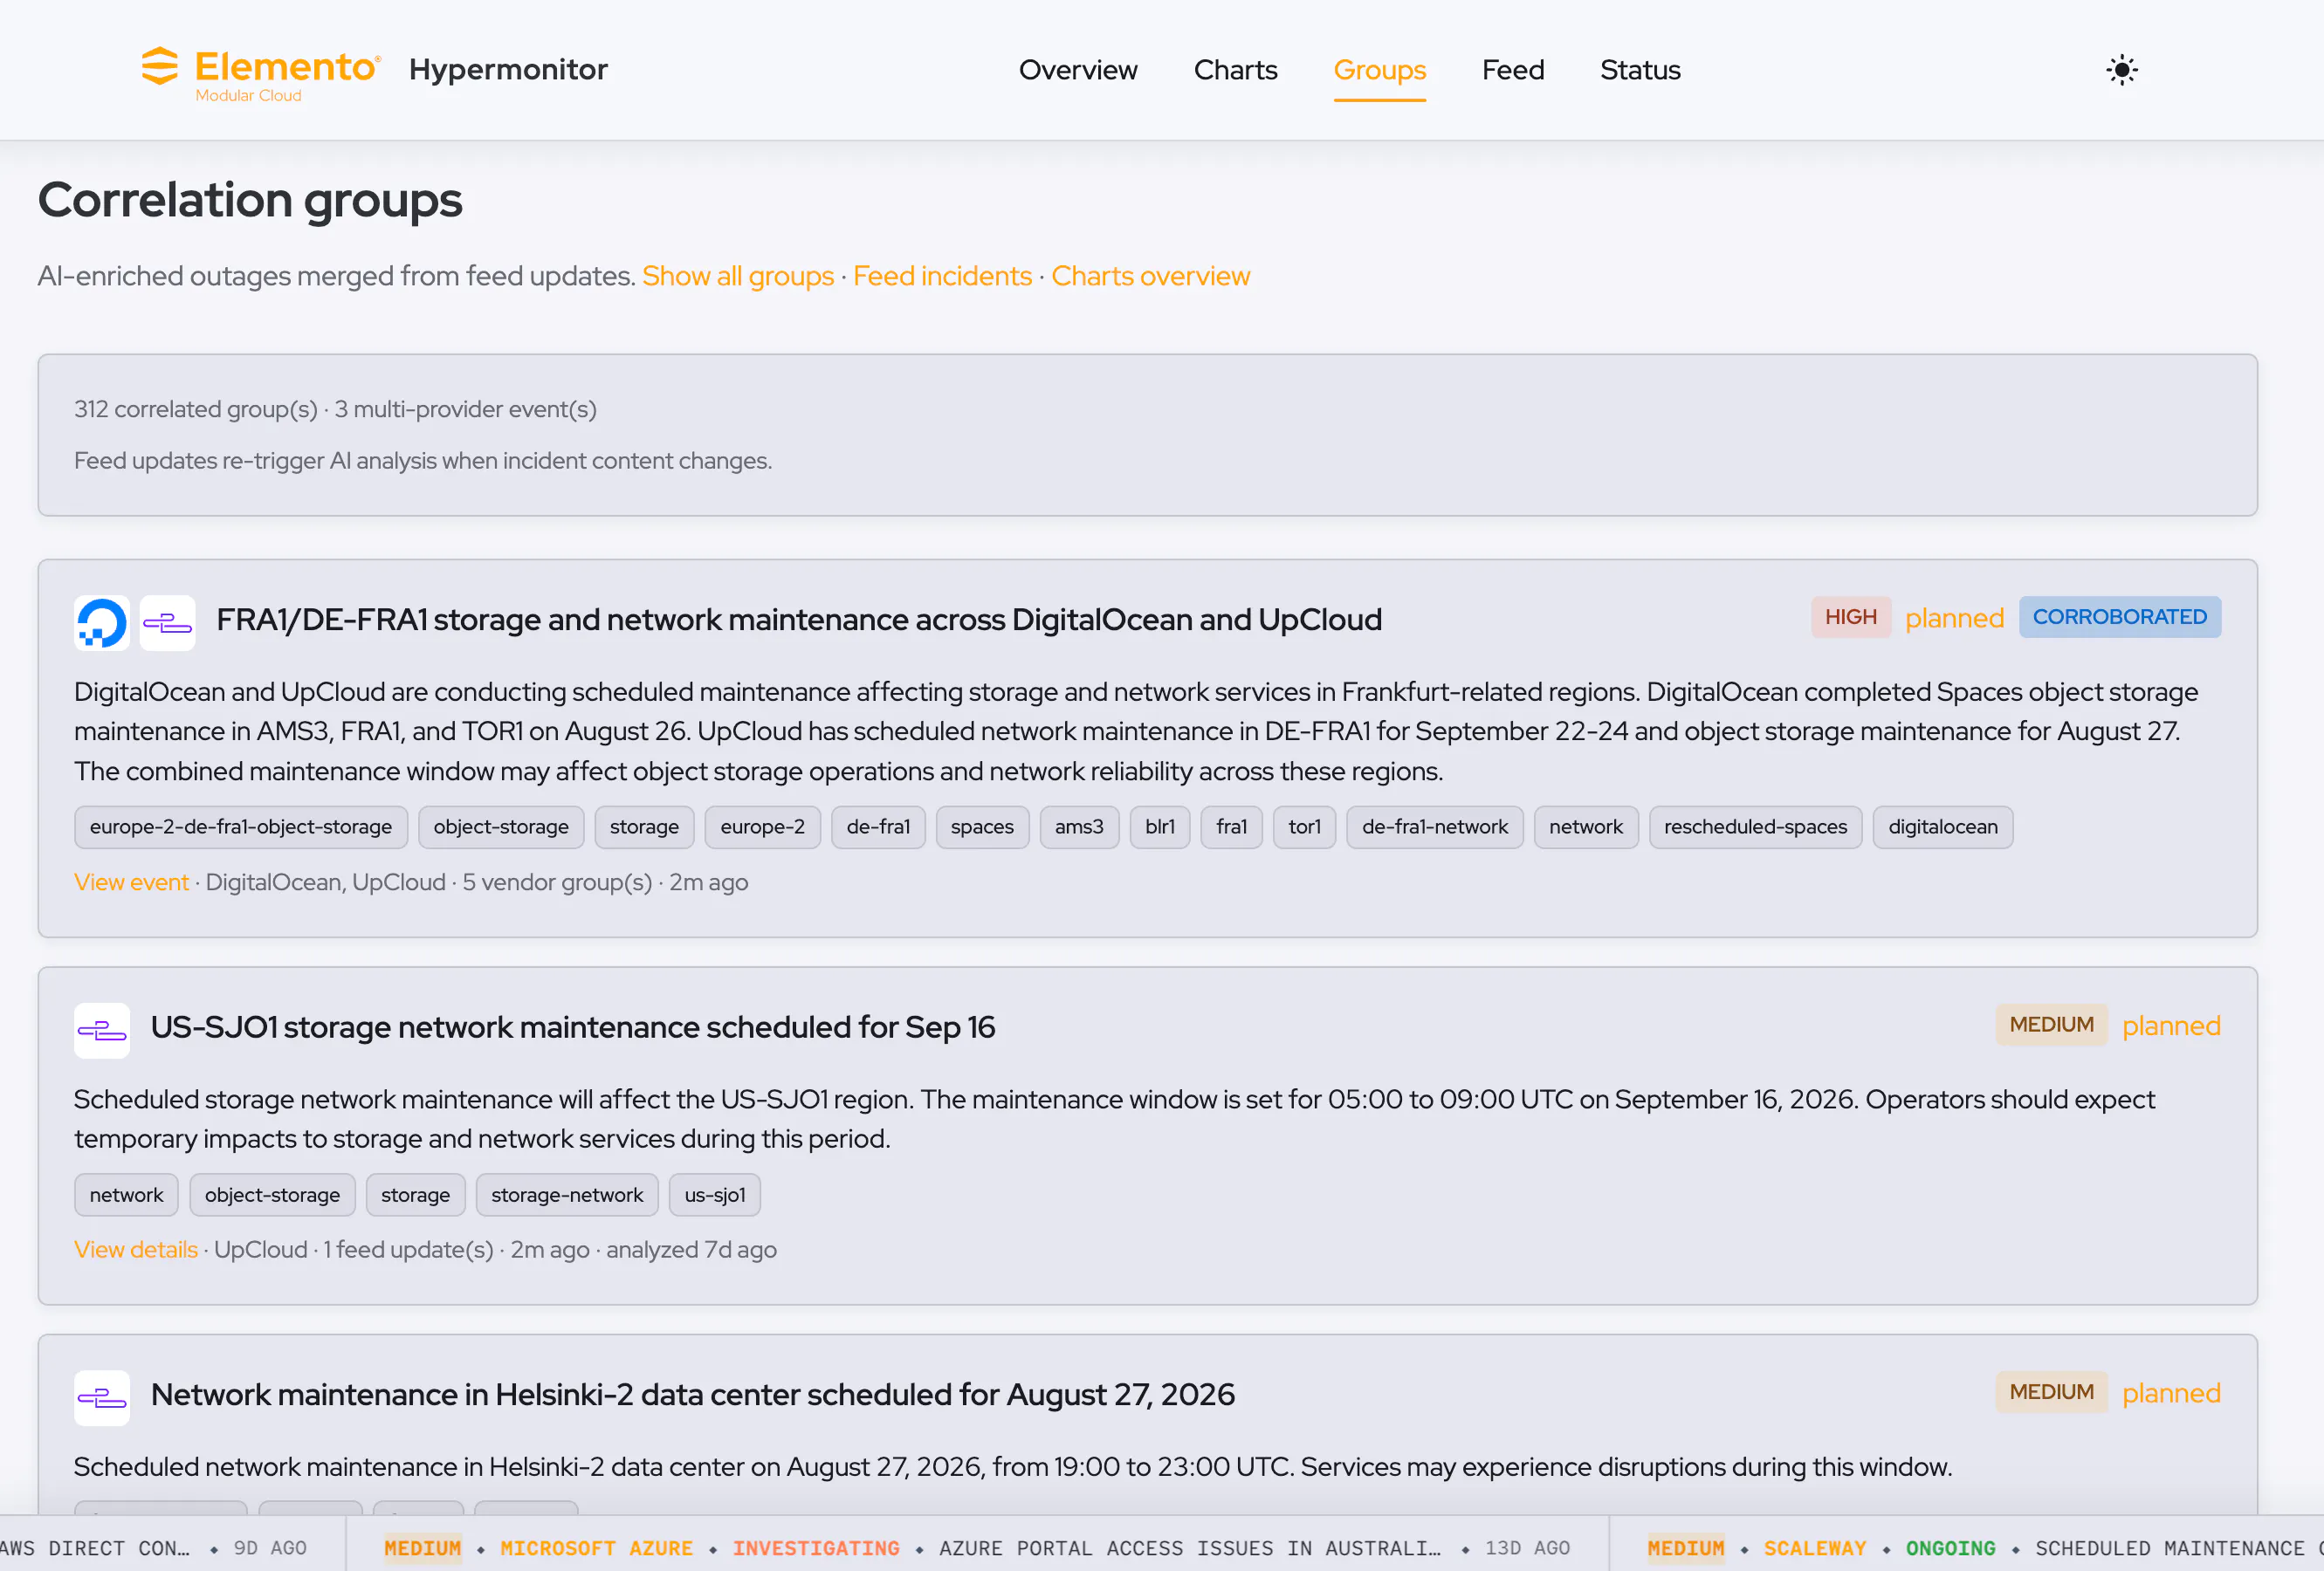The image size is (2324, 1571).
Task: Click the tor1 tag
Action: click(1304, 827)
